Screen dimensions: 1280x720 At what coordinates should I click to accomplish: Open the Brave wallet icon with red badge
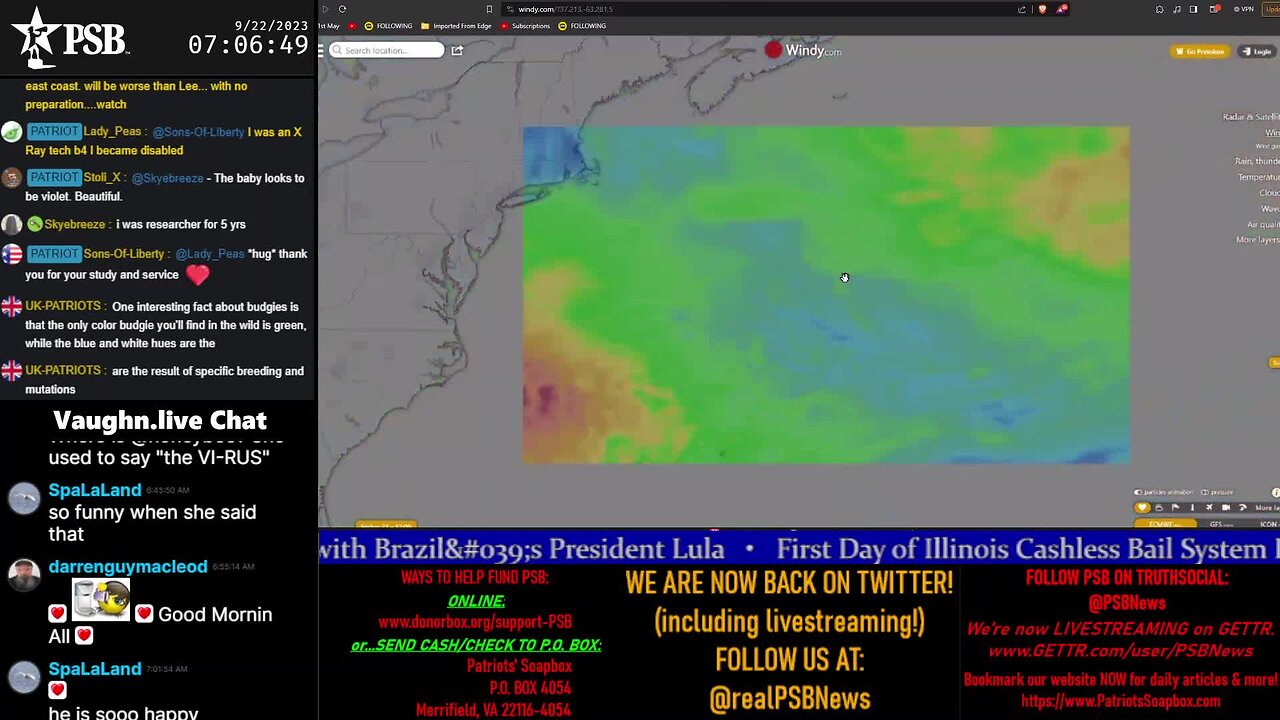click(1214, 9)
